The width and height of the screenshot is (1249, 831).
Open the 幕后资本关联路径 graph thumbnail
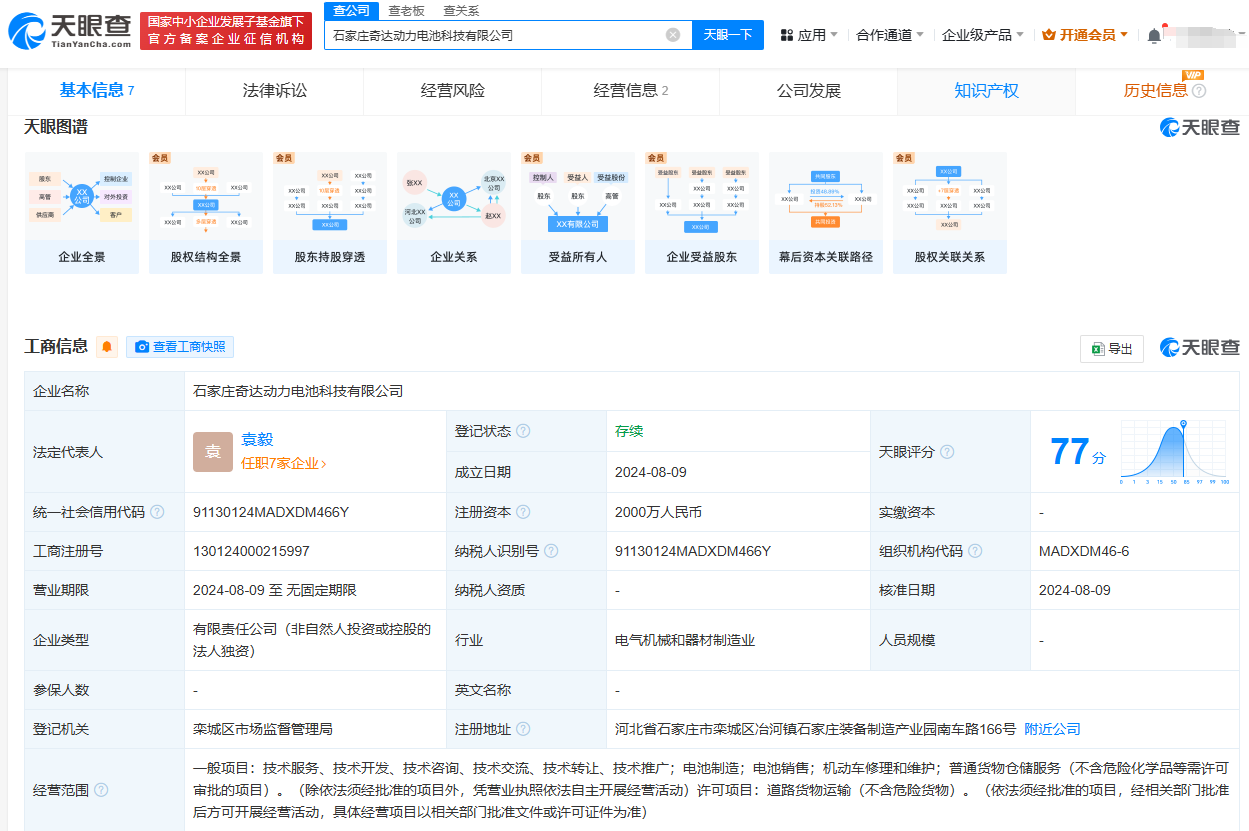(826, 213)
